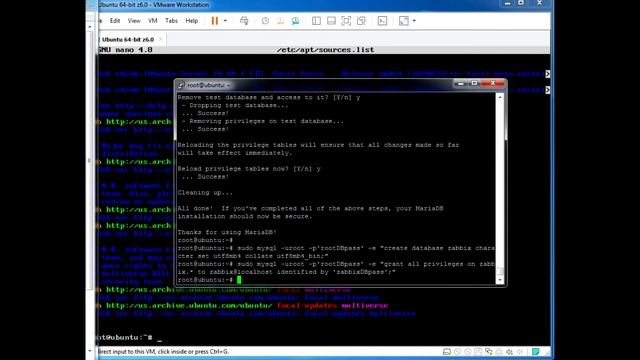The width and height of the screenshot is (640, 360).
Task: Maximize the VMware Workstation window
Action: 521,4
